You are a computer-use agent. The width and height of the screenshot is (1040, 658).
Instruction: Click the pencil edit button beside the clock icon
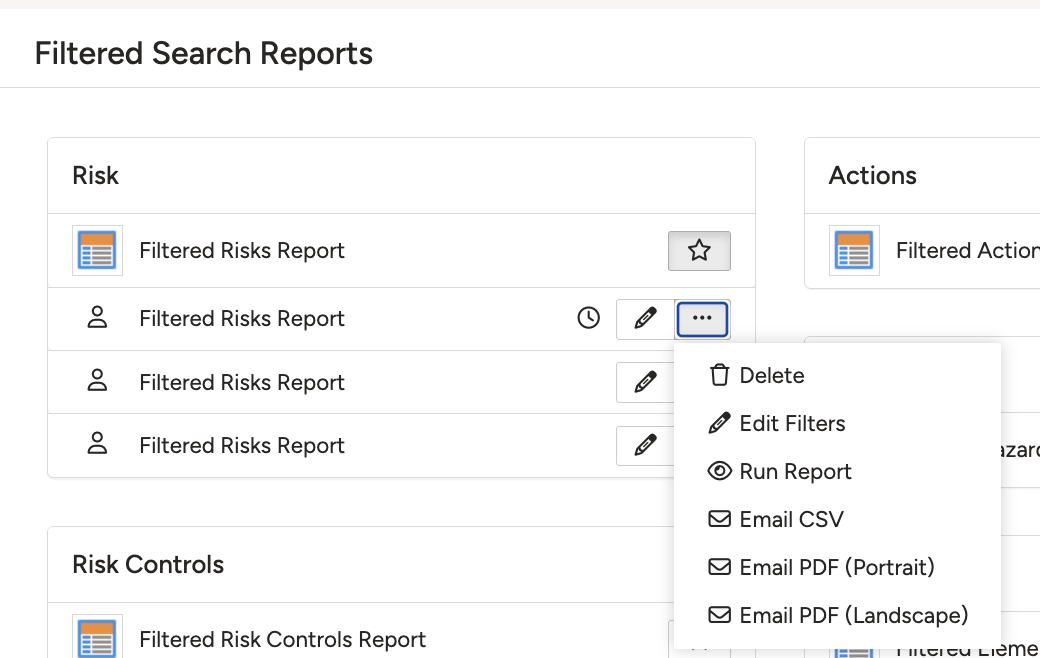[x=645, y=319]
